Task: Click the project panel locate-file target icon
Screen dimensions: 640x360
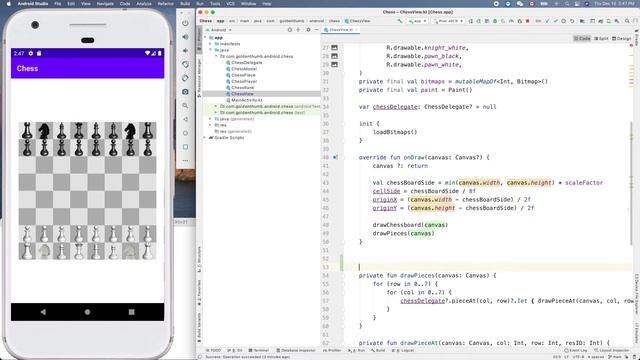Action: (x=290, y=30)
